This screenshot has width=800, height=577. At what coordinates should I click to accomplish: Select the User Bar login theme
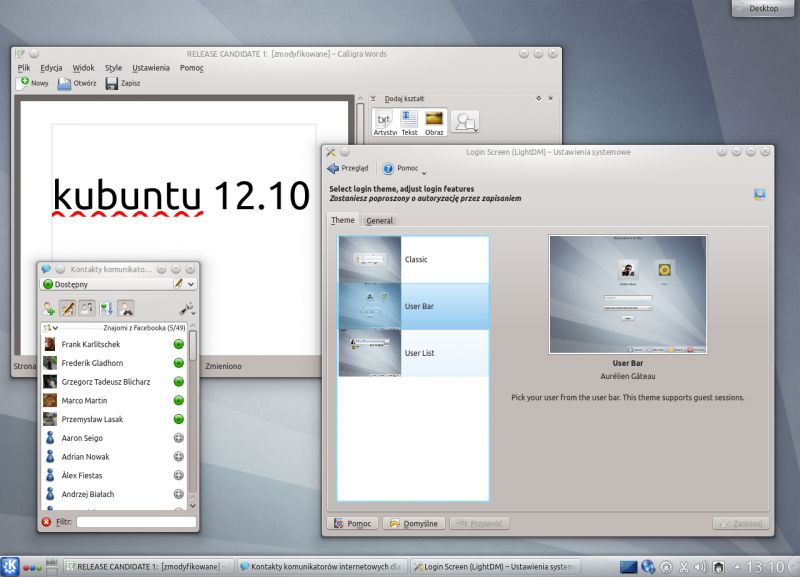tap(413, 306)
